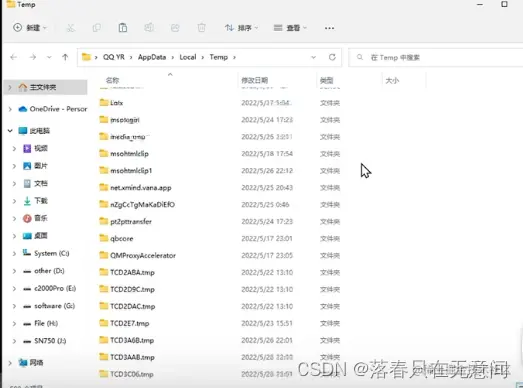Click the Documents icon in sidebar
This screenshot has width=523, height=388.
[27, 183]
